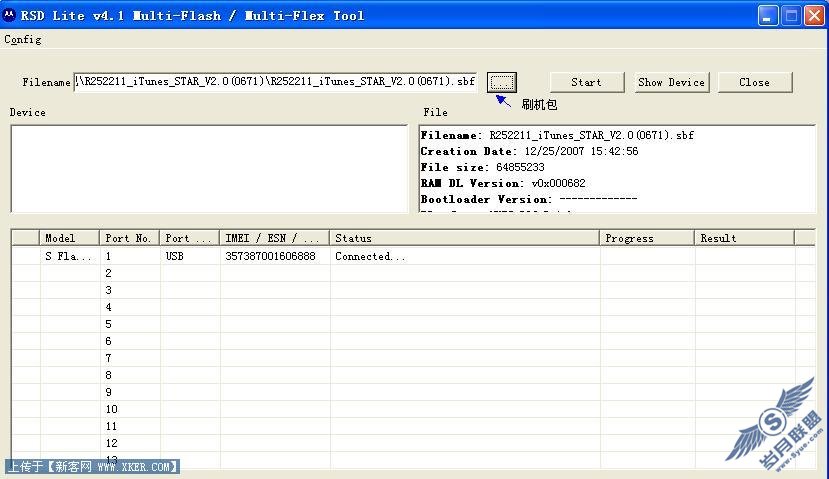829x479 pixels.
Task: Click the Close button next to Show Device
Action: [755, 82]
